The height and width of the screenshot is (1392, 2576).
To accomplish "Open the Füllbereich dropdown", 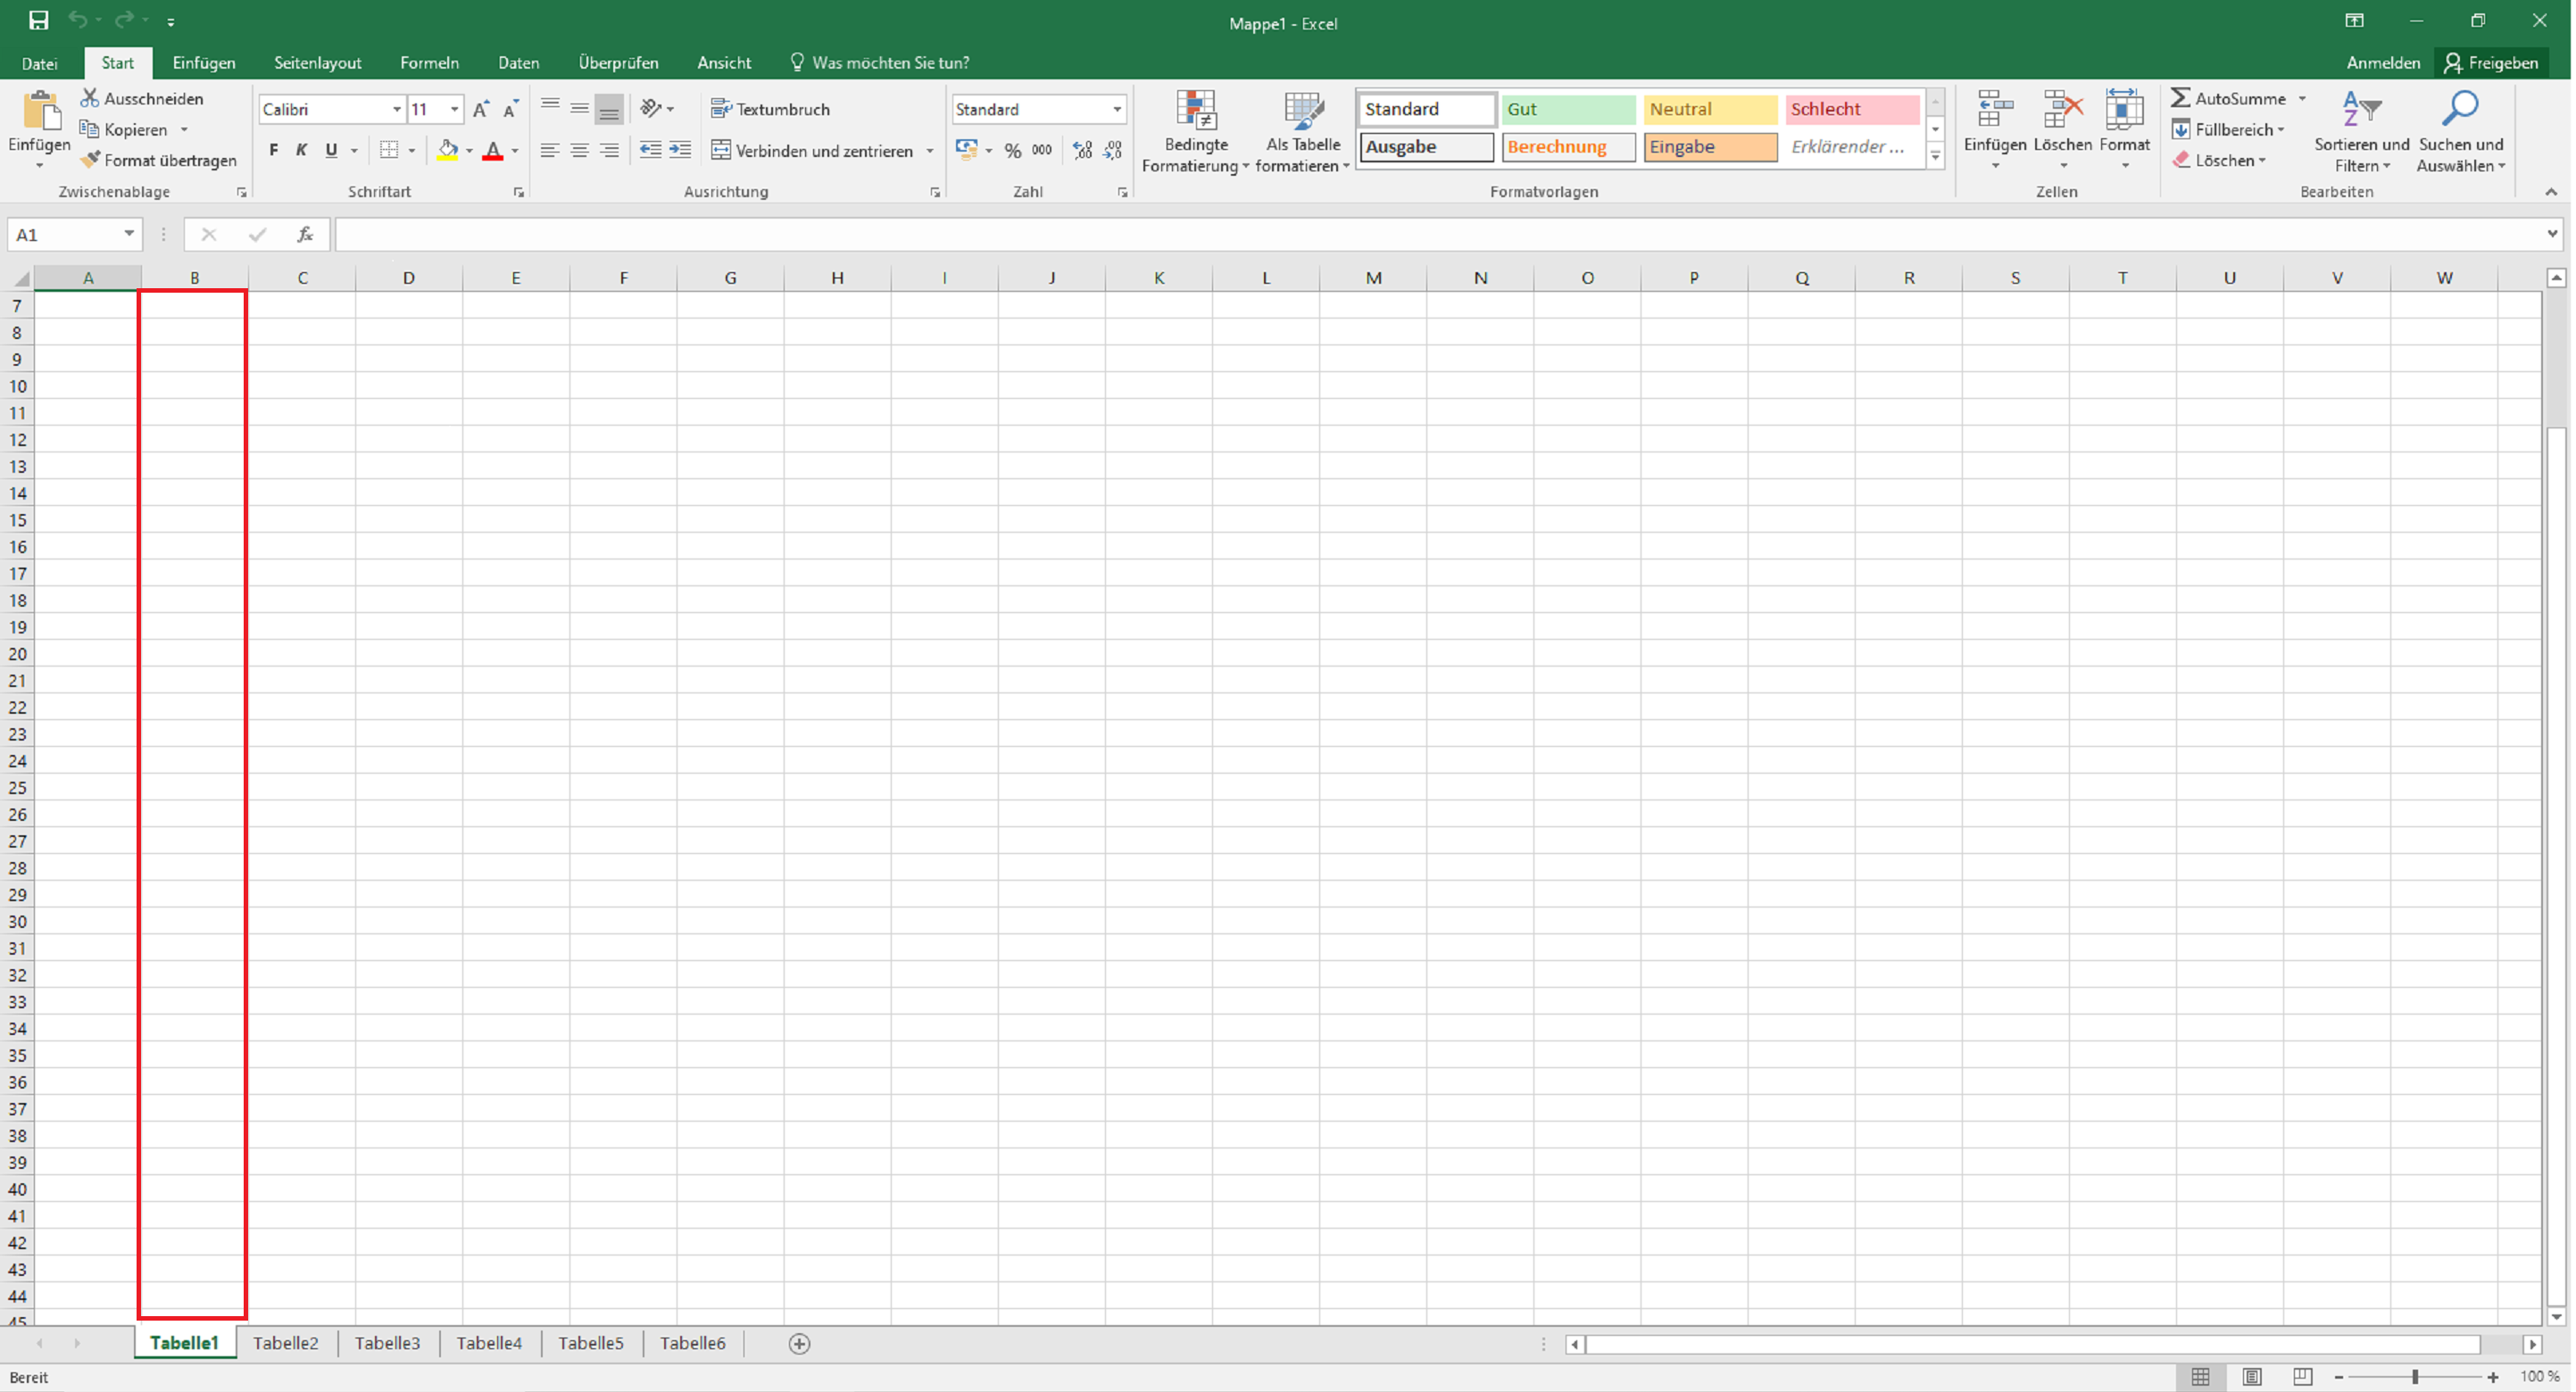I will [2227, 129].
